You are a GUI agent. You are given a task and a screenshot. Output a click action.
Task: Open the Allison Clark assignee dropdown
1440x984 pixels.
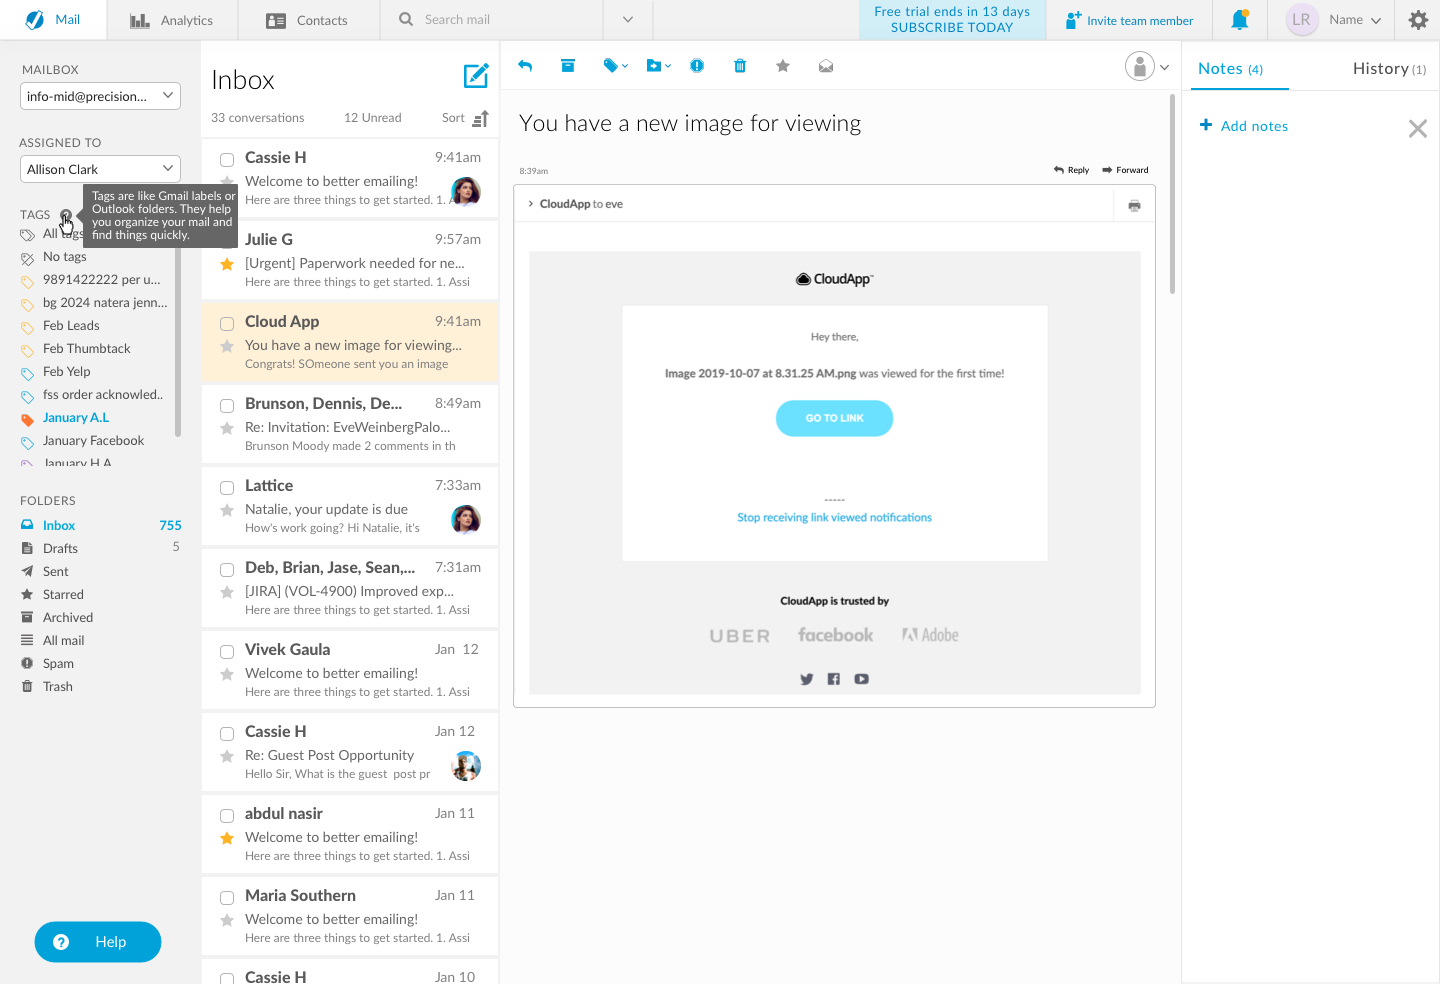100,169
